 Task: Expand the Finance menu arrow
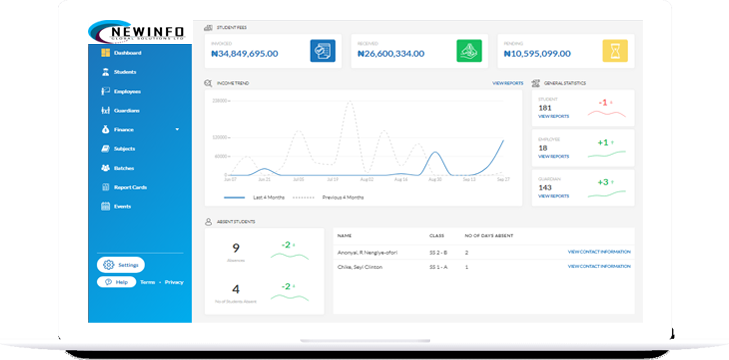pos(177,130)
